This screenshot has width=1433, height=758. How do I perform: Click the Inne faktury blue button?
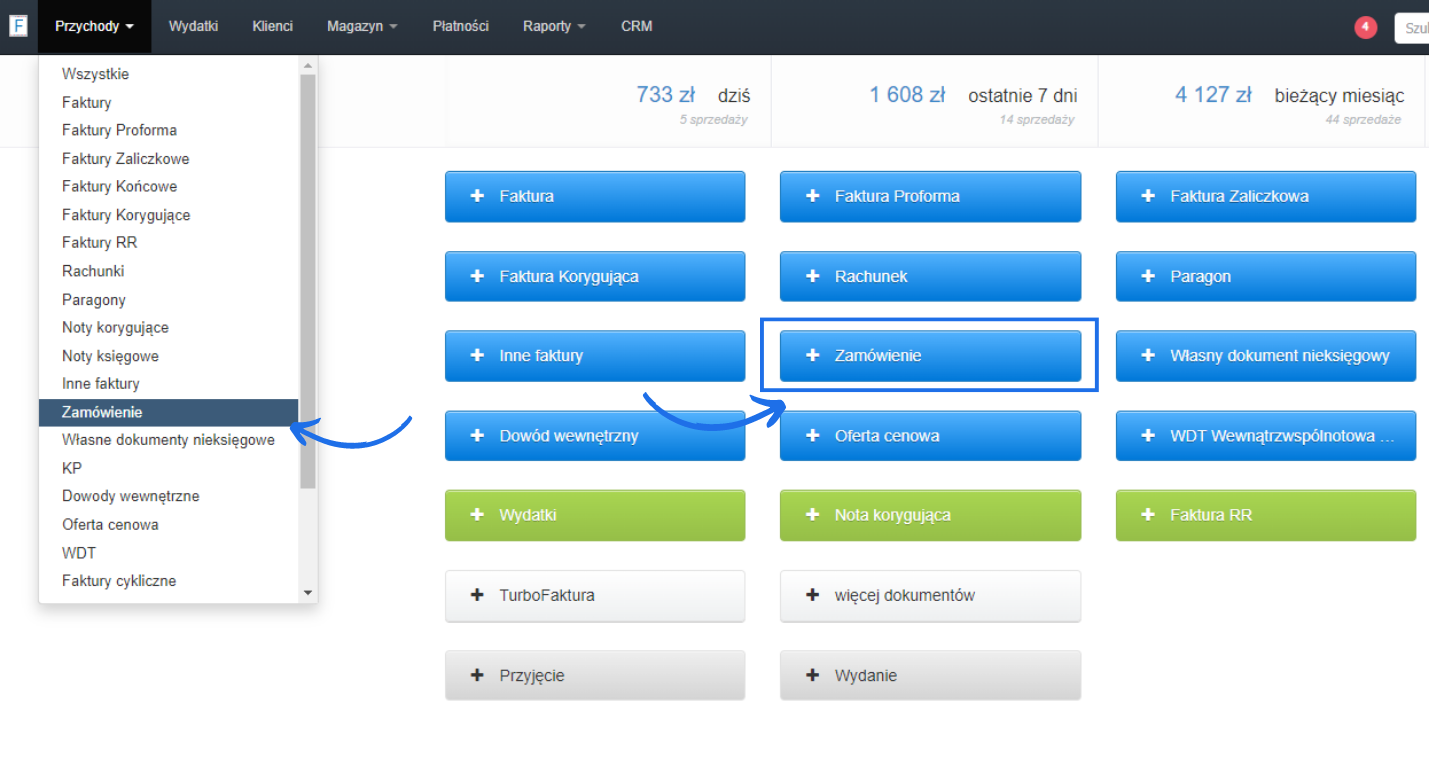(x=595, y=355)
